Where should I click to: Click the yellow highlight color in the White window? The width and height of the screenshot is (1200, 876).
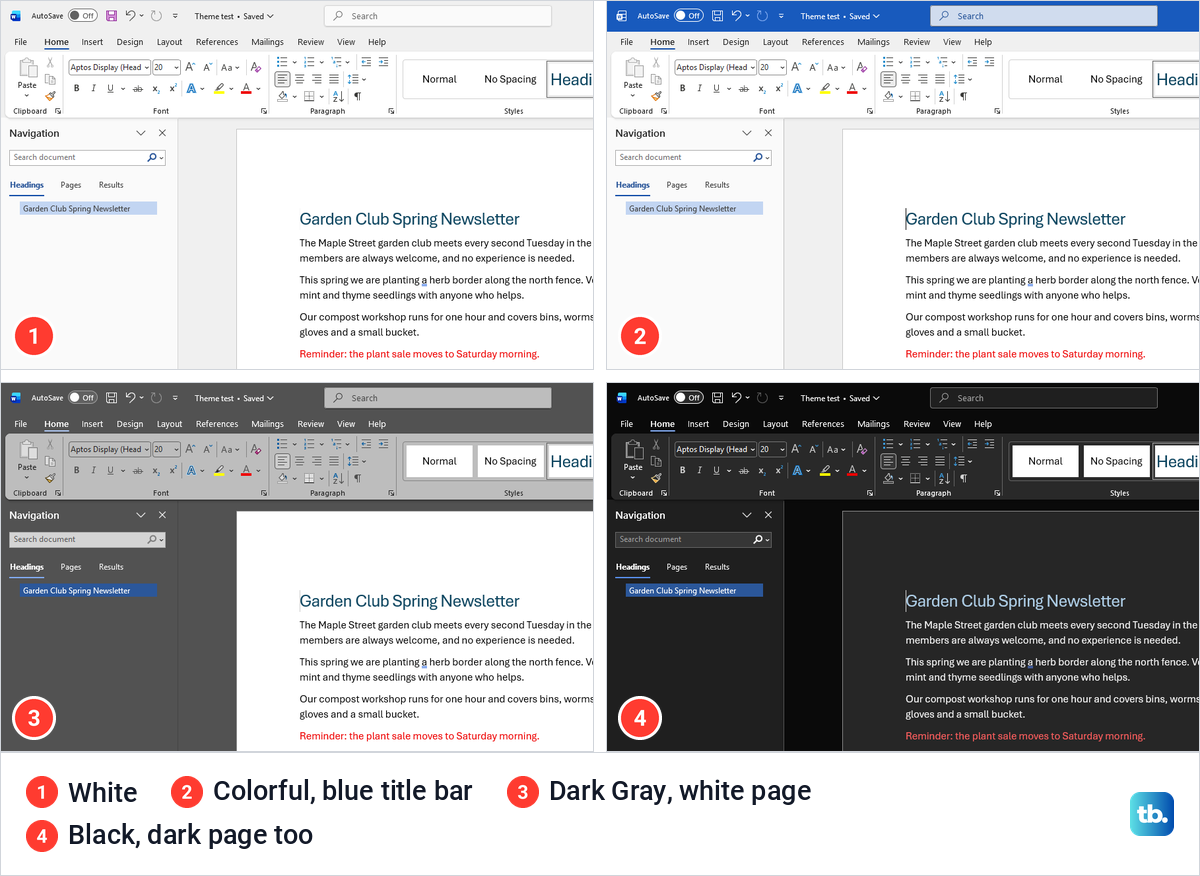click(x=218, y=88)
